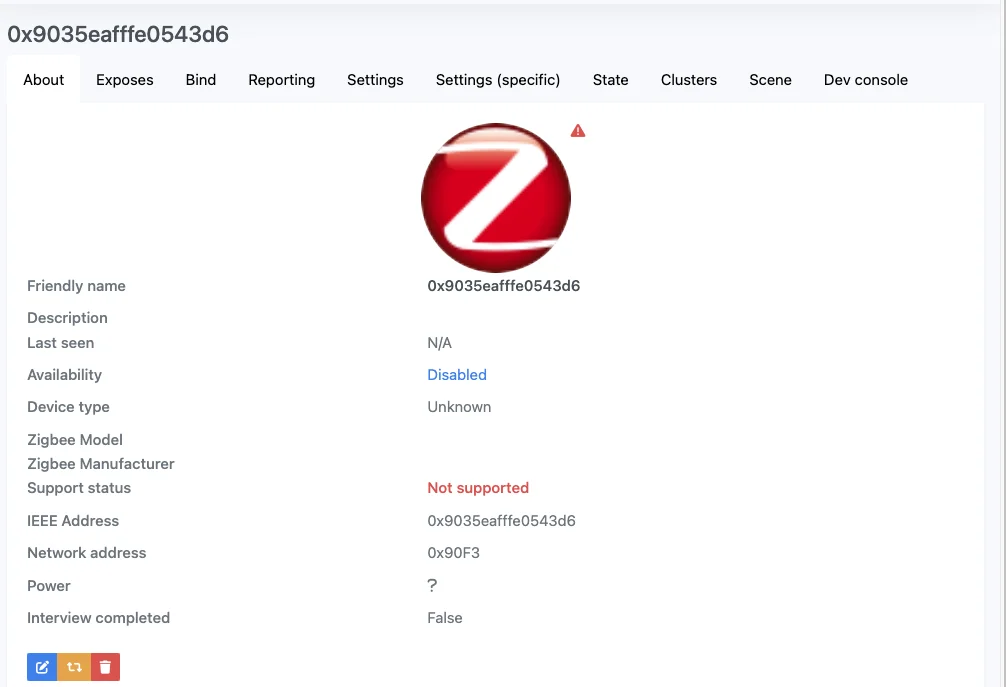Select the Scene tab

click(770, 80)
